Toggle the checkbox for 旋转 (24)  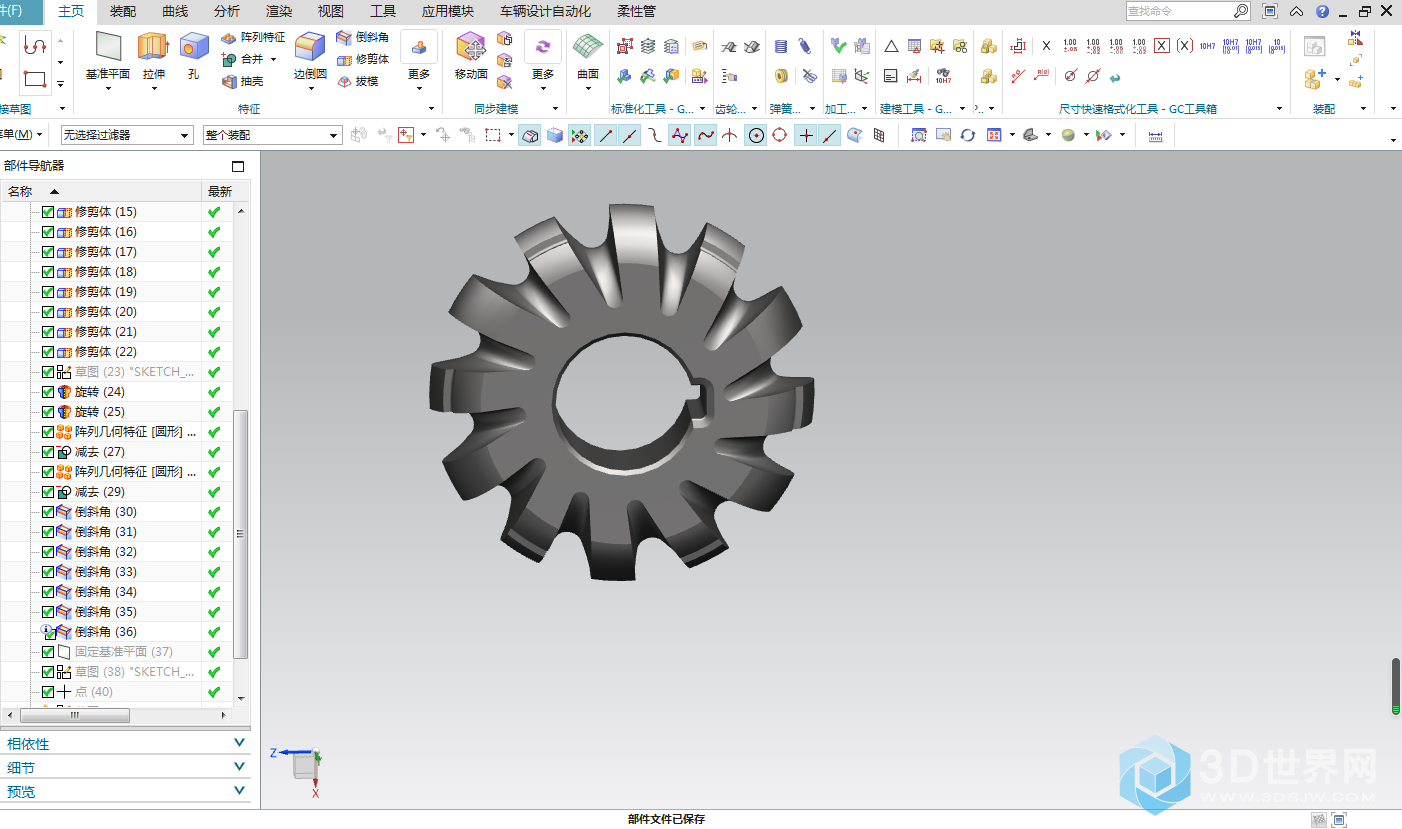48,392
